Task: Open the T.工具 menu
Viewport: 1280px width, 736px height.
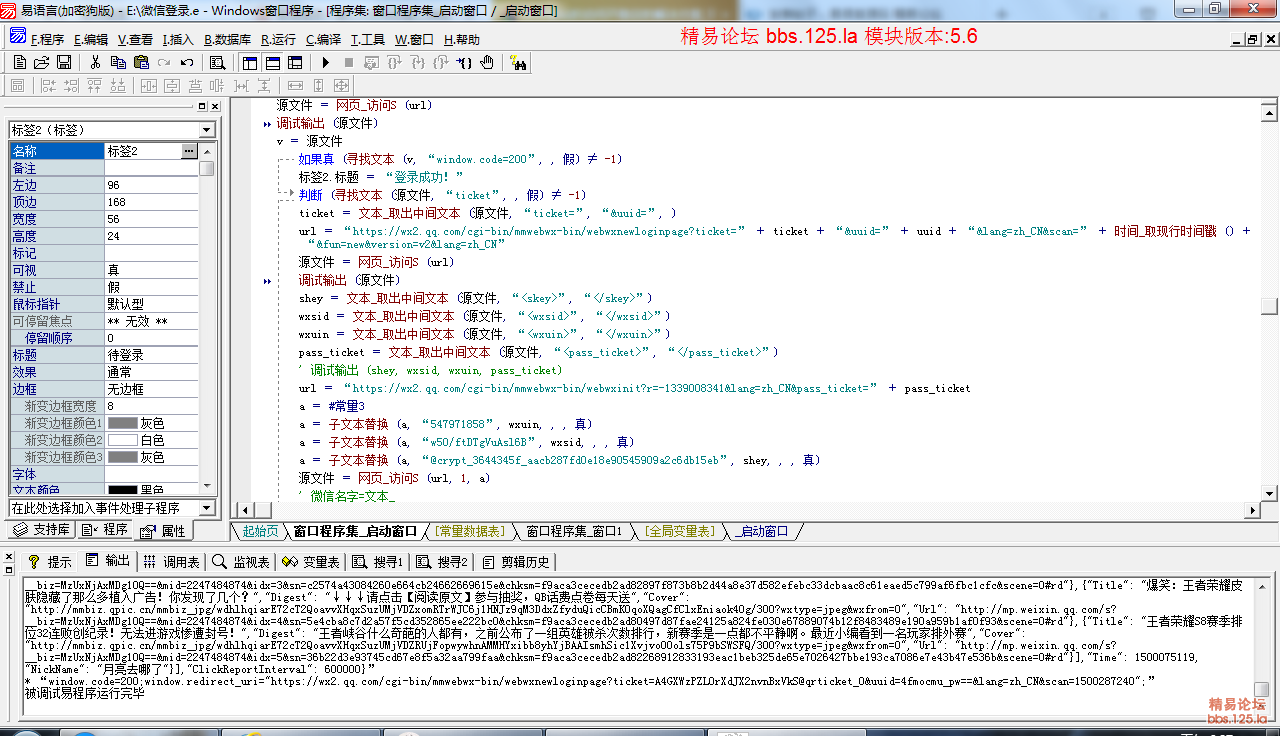Action: [x=367, y=40]
